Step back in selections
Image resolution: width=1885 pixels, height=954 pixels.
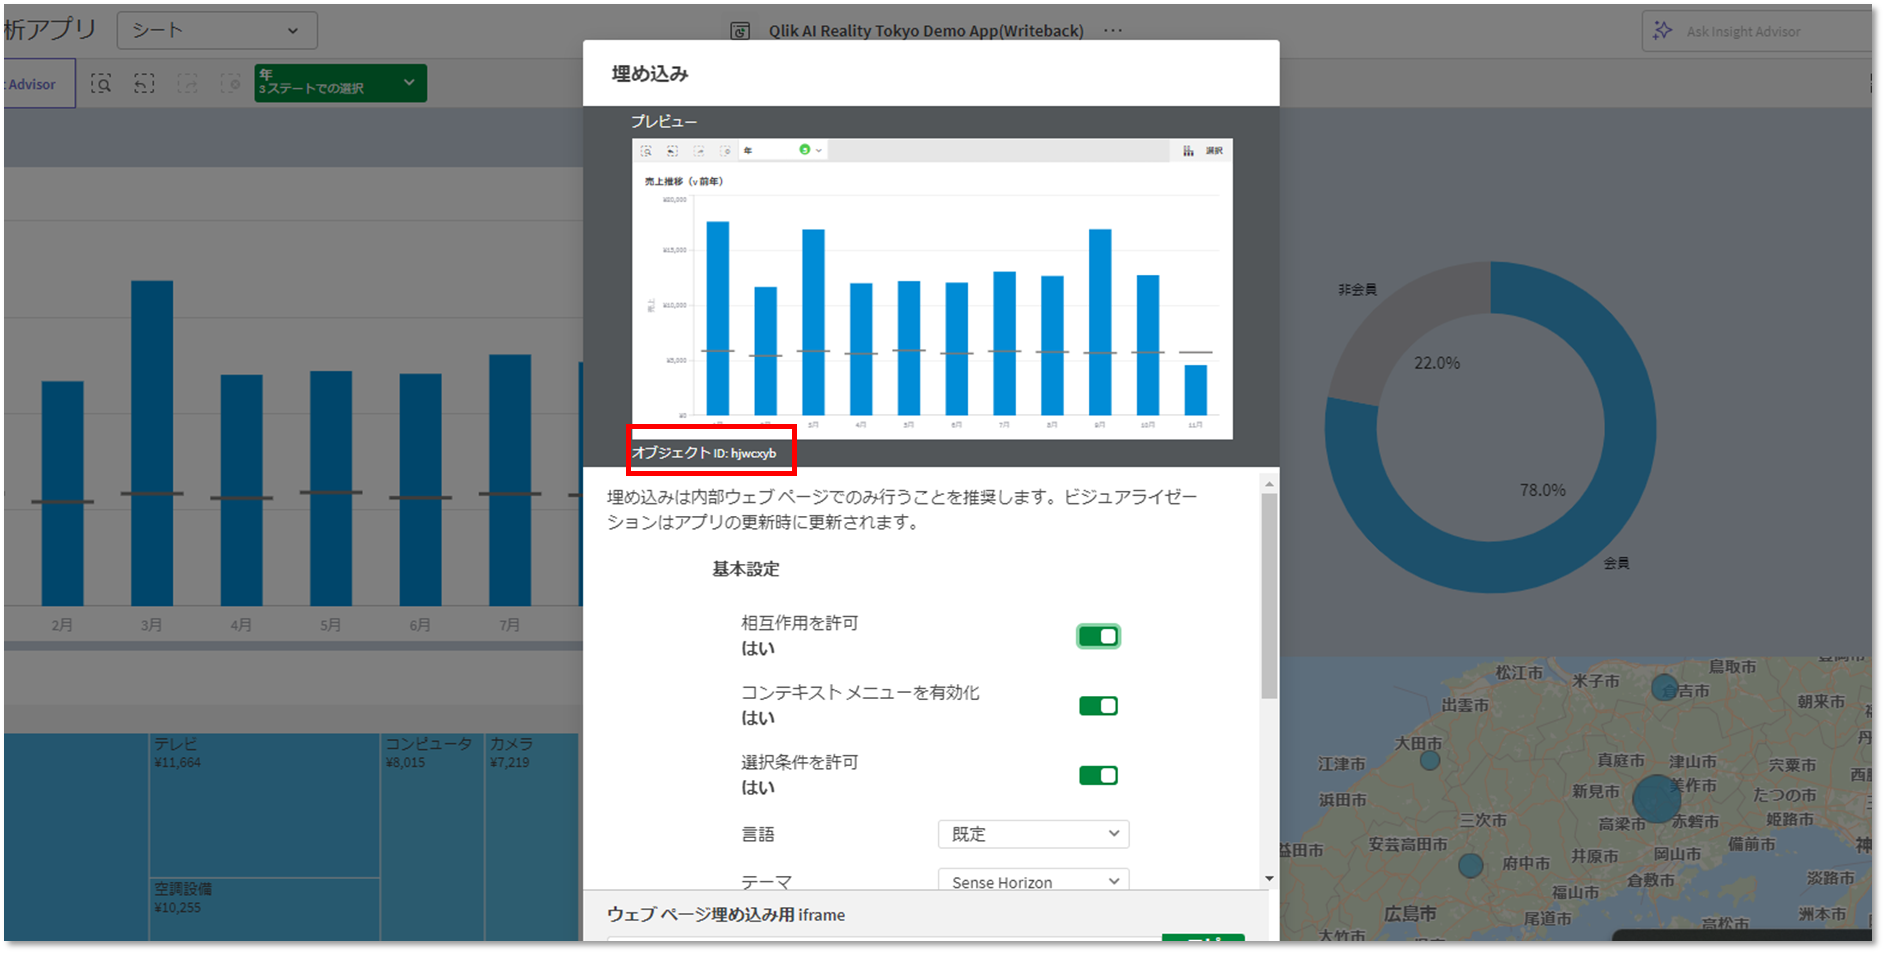coord(144,84)
